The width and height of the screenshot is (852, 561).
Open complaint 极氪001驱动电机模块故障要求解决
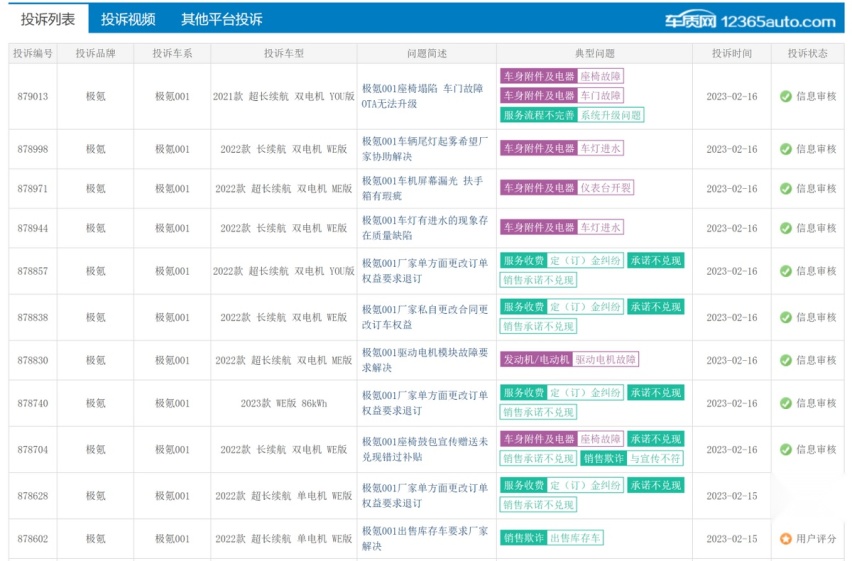(425, 360)
